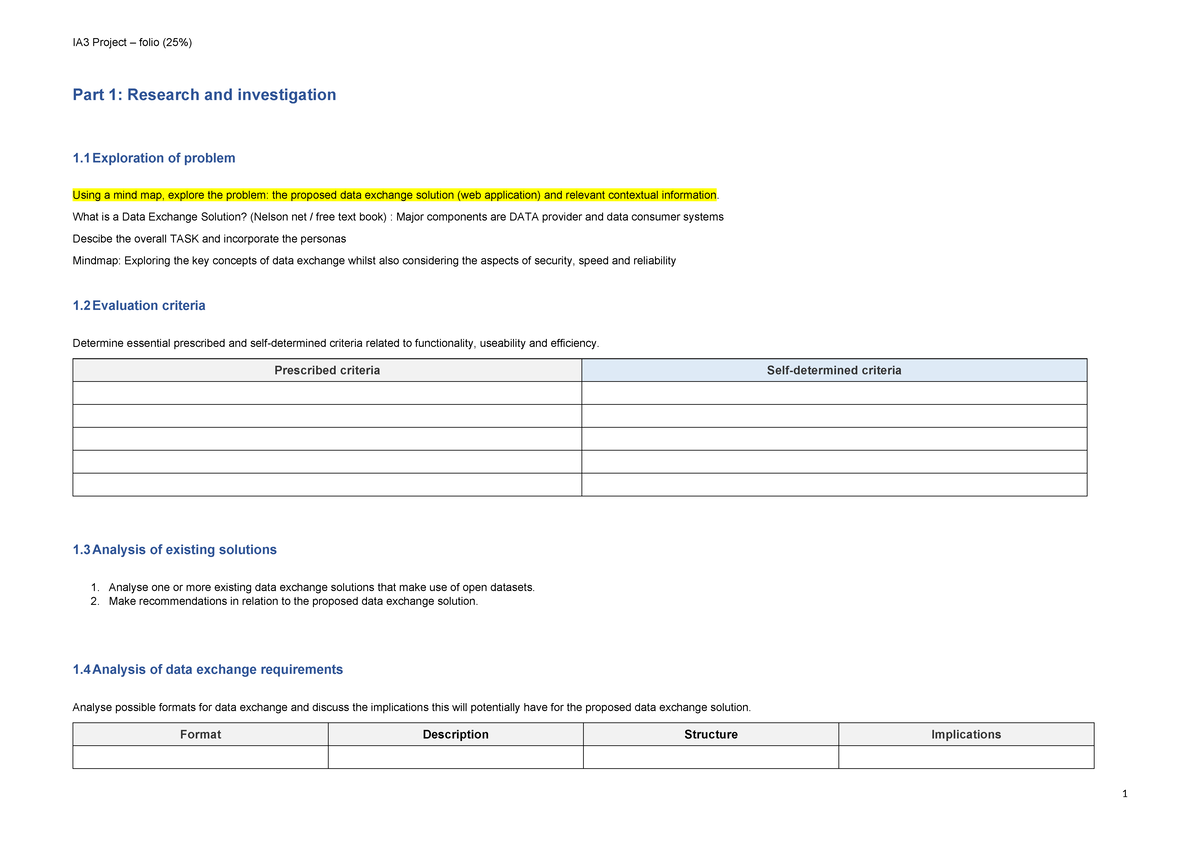Click the yellow highlighted mind map instruction
Viewport: 1200px width, 849px height.
point(395,195)
